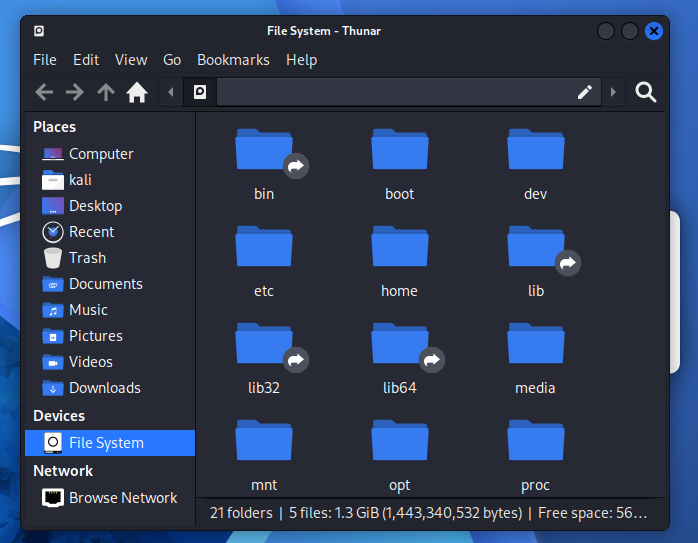Viewport: 698px width, 543px height.
Task: Click the pencil edit-path icon
Action: click(x=584, y=92)
